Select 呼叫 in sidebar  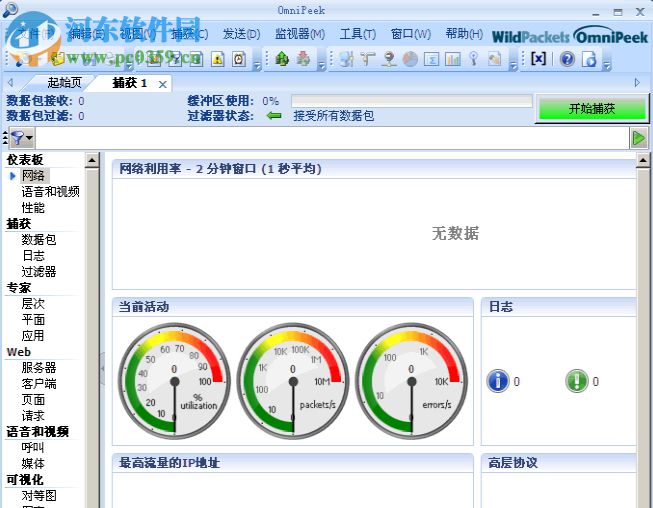pyautogui.click(x=33, y=448)
